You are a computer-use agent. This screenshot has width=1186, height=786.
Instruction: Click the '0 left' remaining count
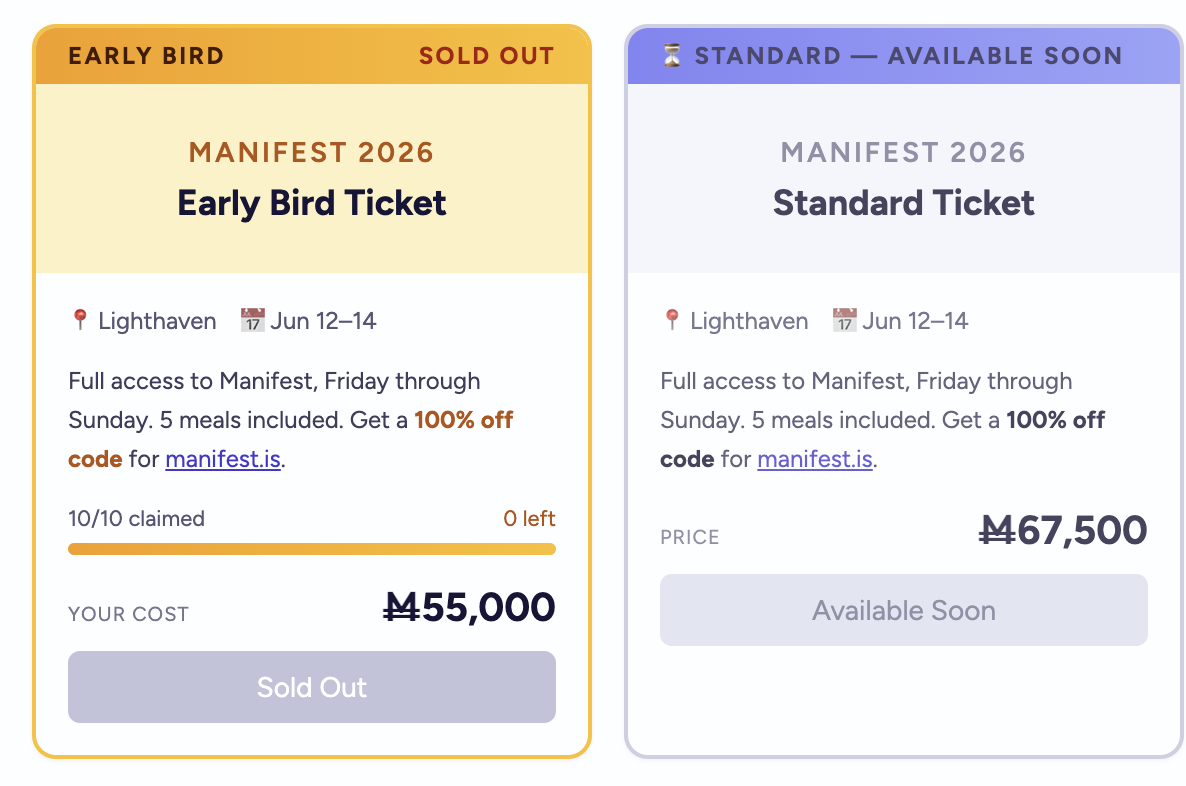529,519
